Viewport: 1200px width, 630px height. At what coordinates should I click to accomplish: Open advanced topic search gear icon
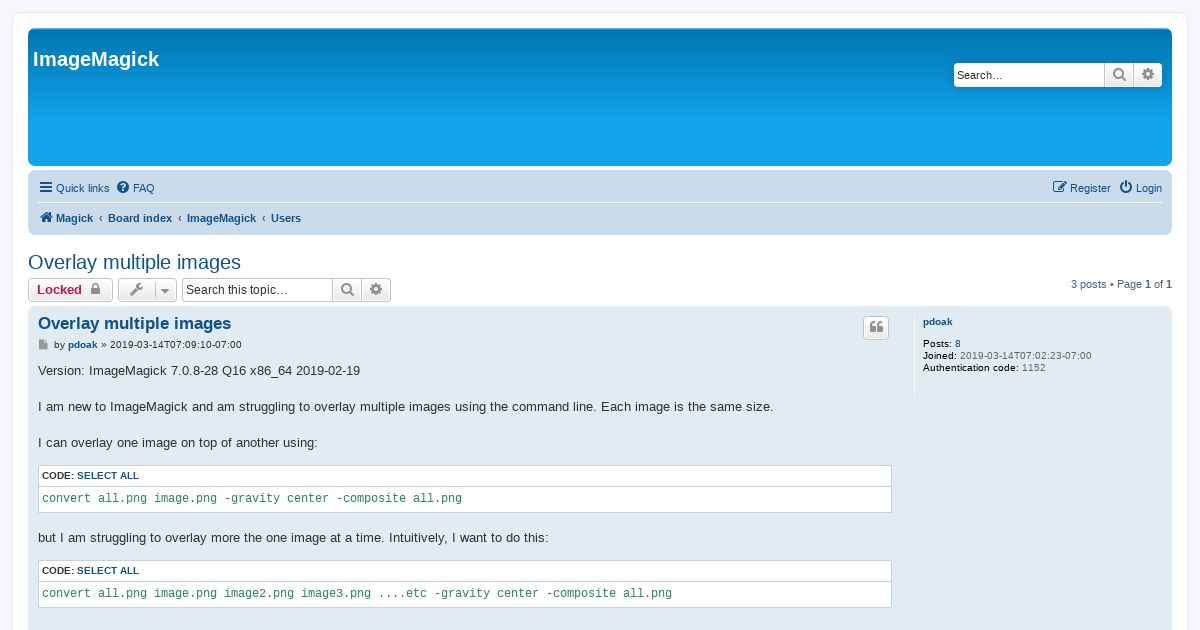pos(376,290)
